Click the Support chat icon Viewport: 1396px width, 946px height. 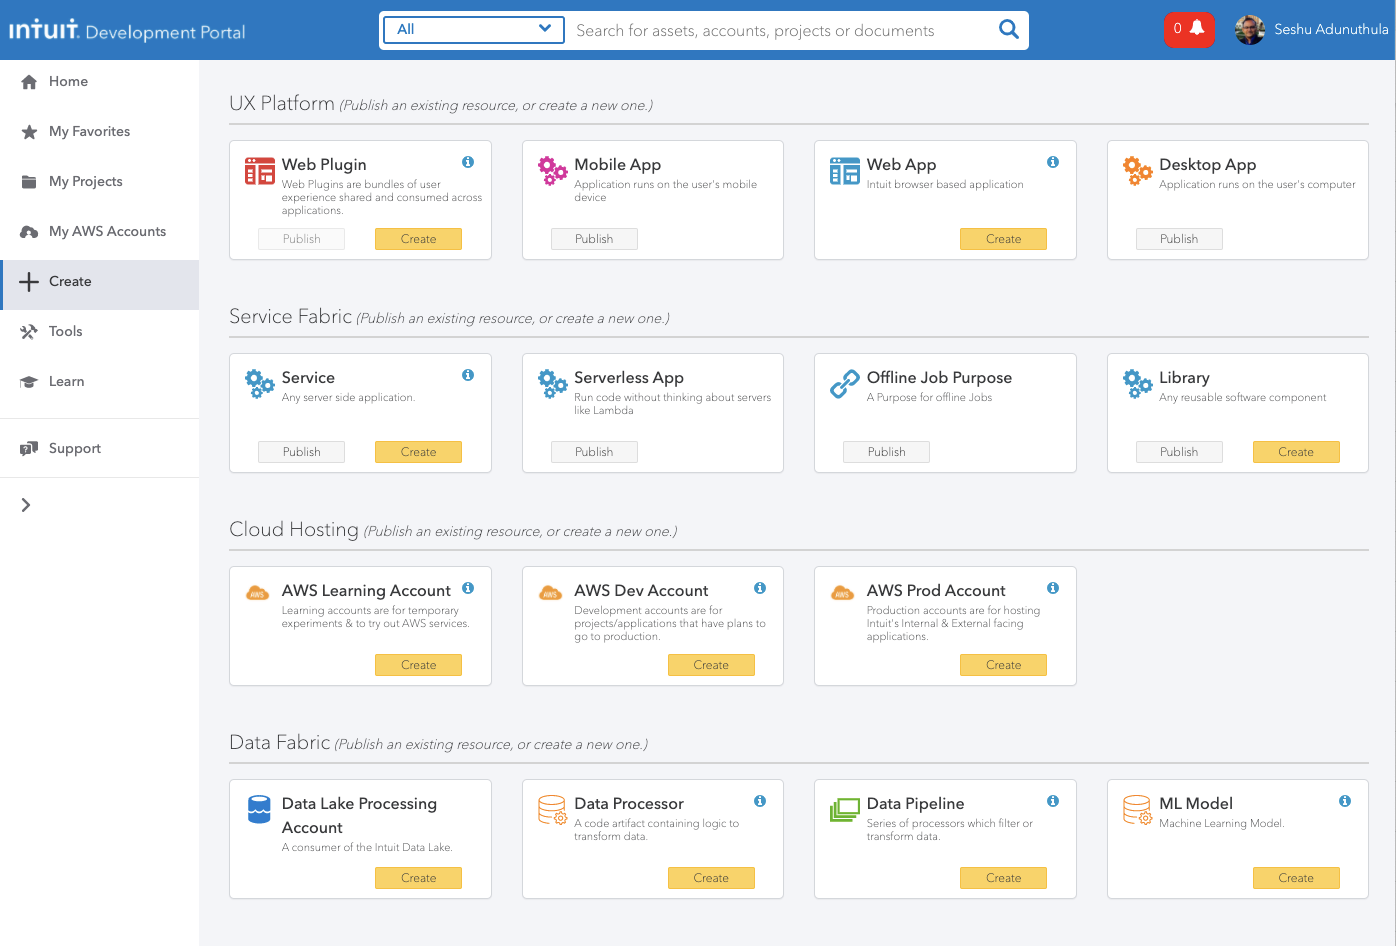pos(29,449)
